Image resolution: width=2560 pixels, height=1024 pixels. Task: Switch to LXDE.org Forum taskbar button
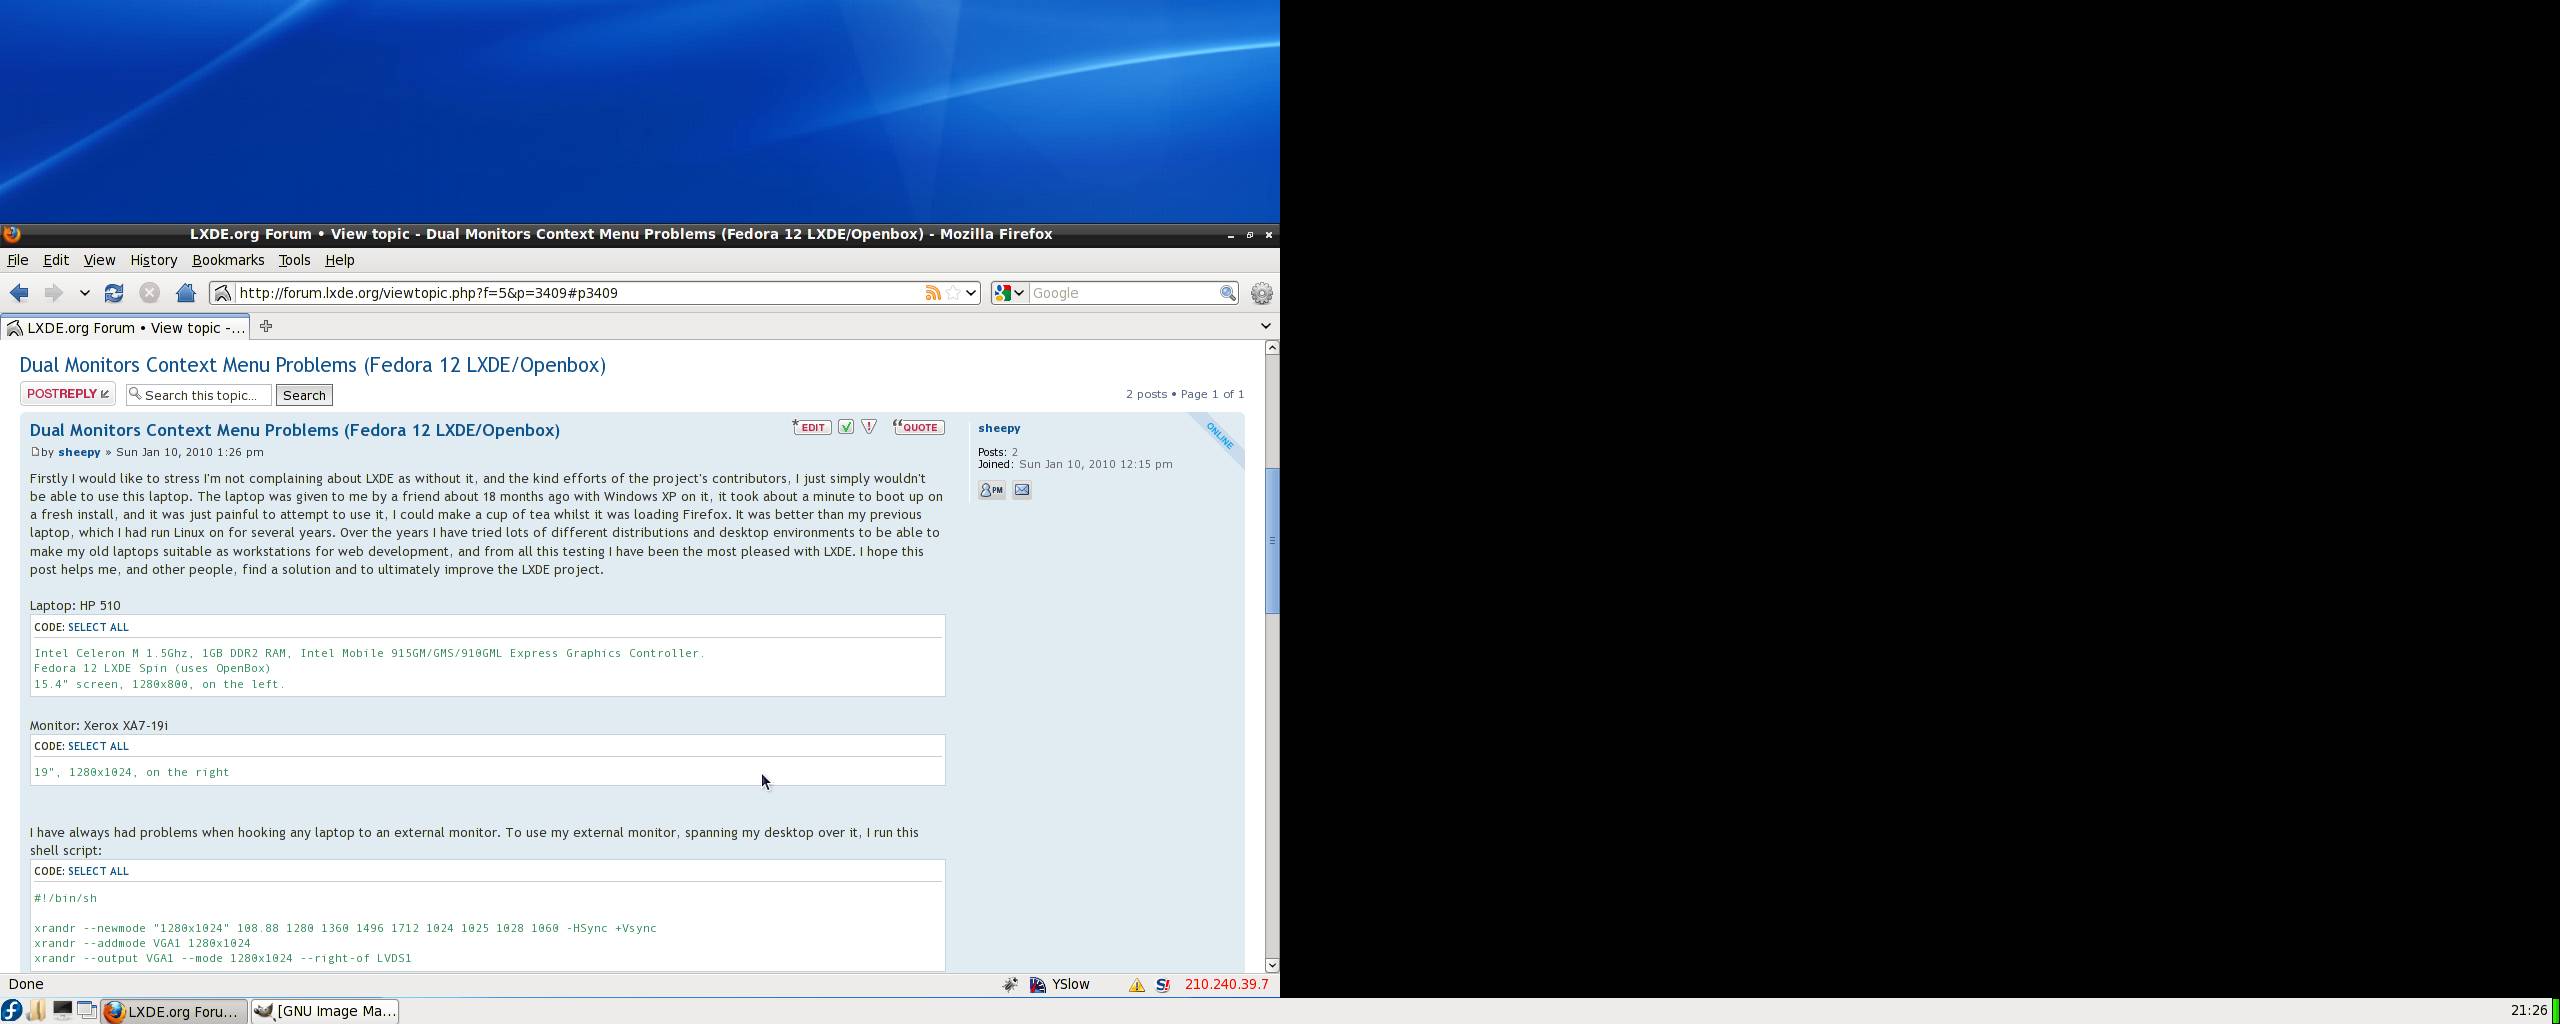click(174, 1011)
